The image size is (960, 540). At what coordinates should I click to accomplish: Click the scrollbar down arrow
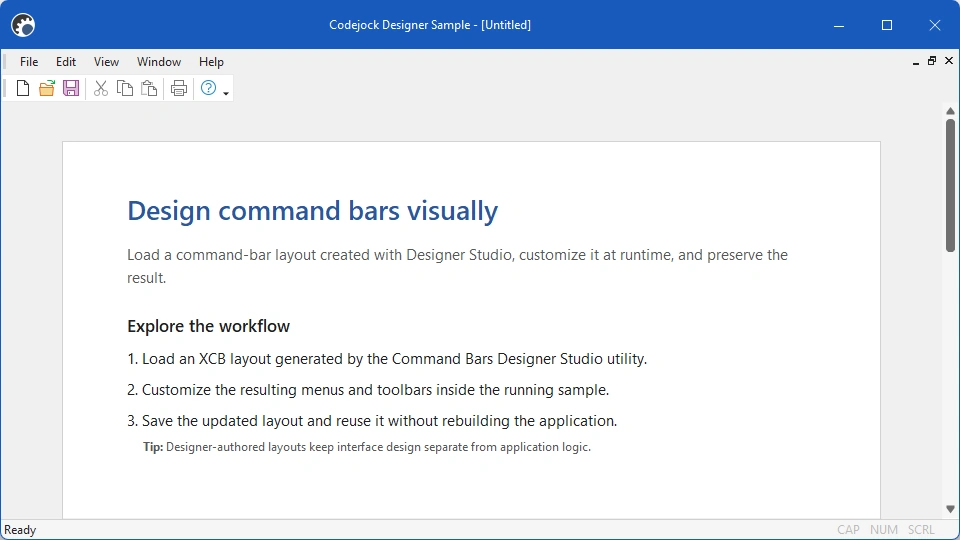(950, 509)
